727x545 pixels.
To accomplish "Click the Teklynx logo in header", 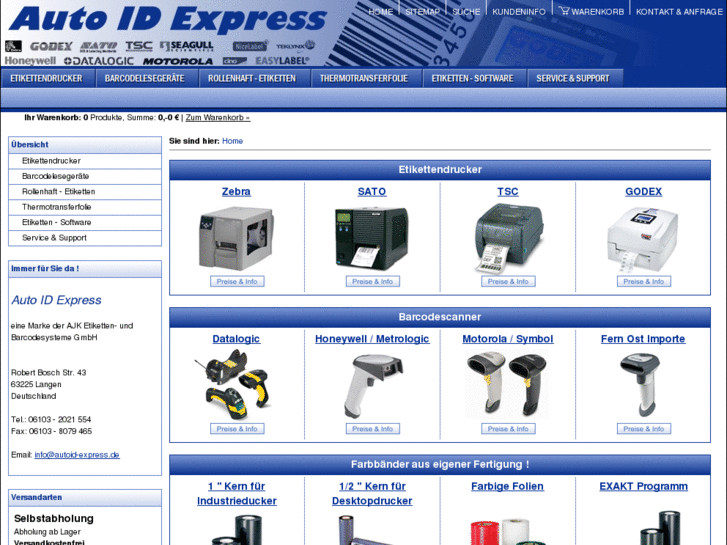I will 295,46.
